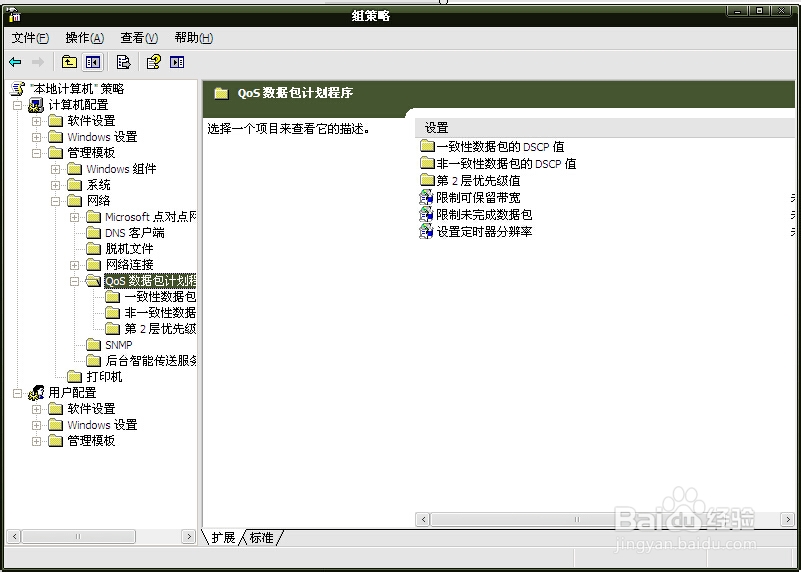
Task: Click the folder icon of 后台智能传送服务
Action: tap(93, 361)
